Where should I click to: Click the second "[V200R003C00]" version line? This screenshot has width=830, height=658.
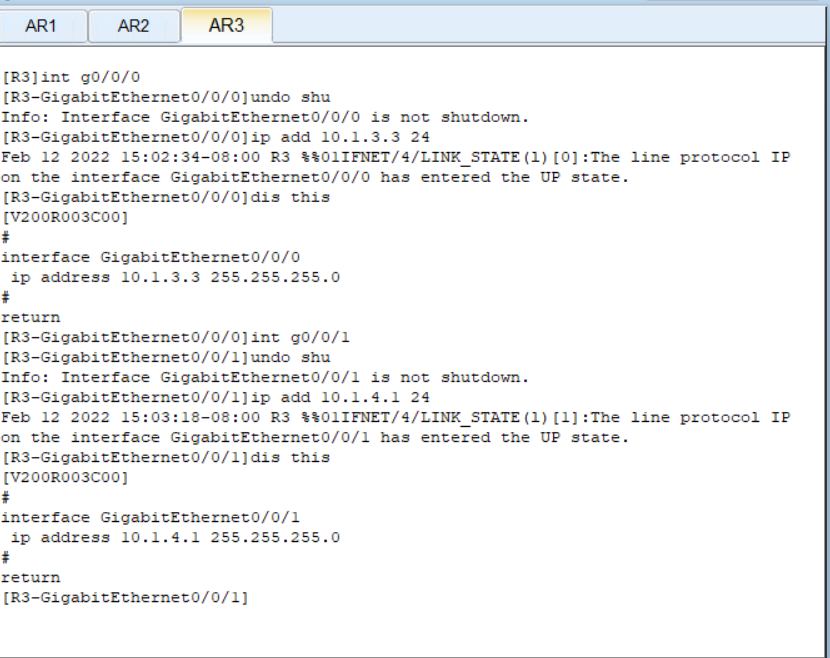coord(65,477)
